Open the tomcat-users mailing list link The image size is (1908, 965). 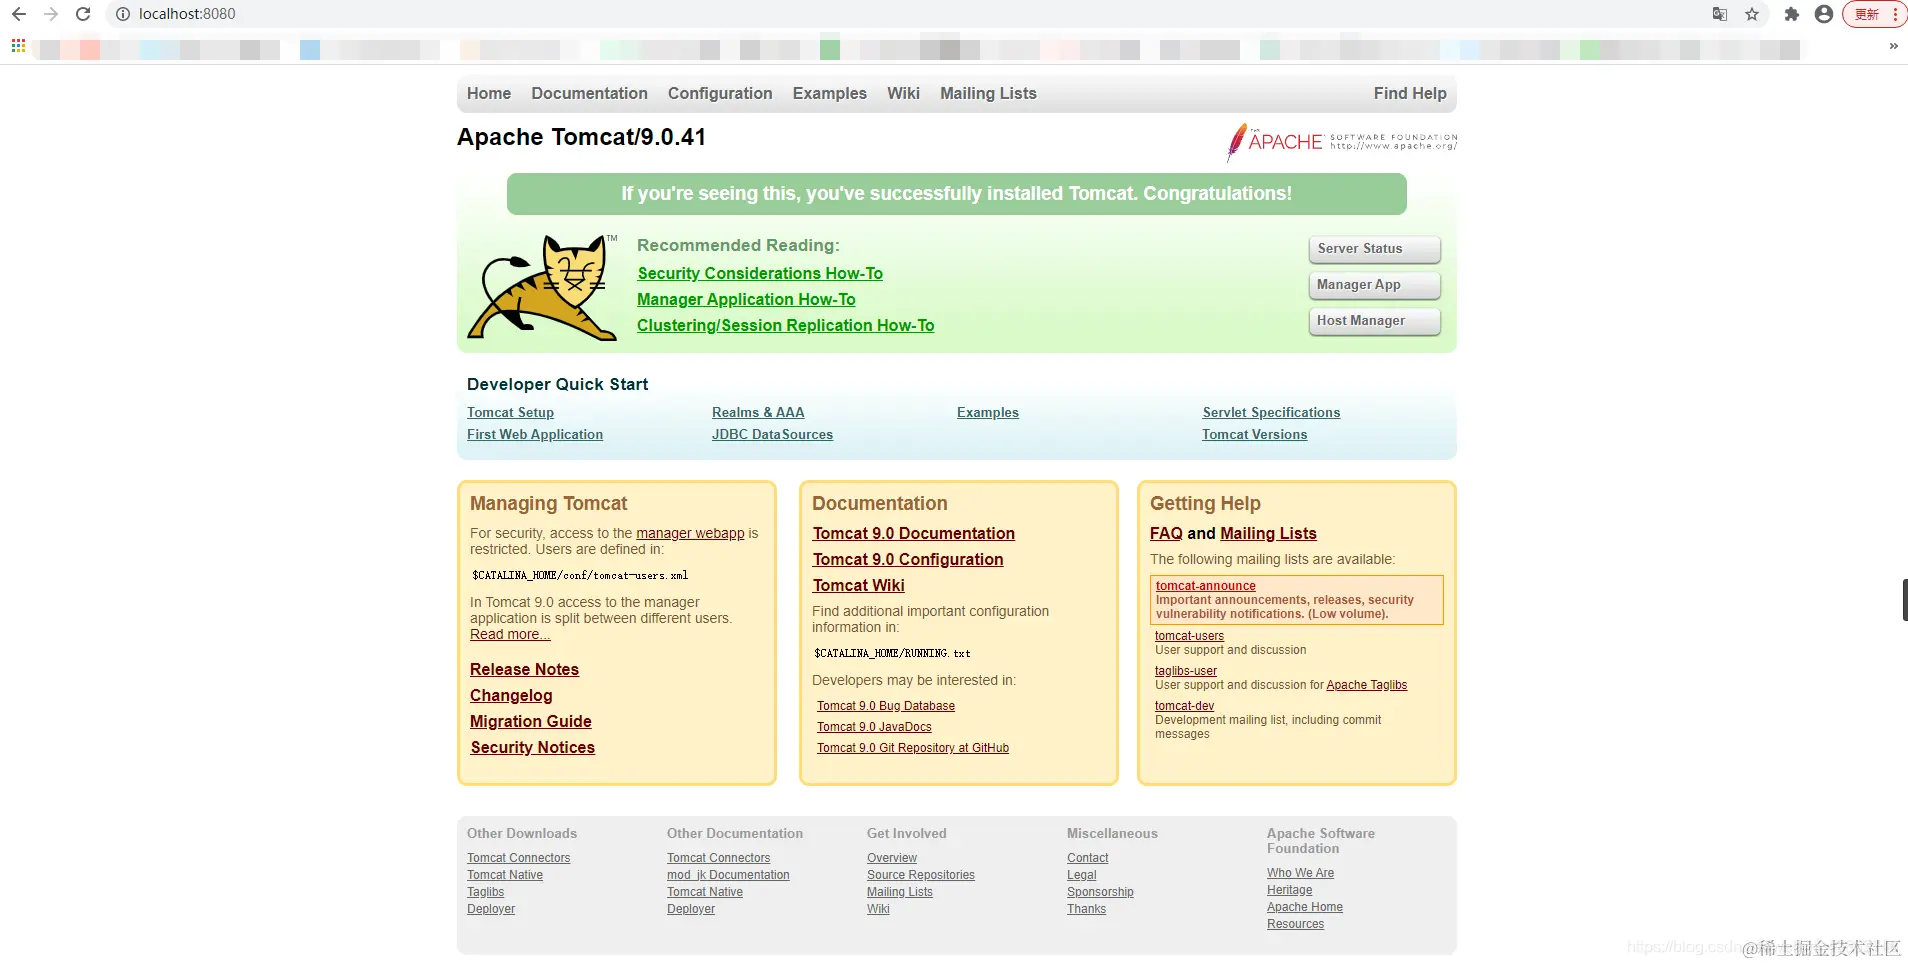[x=1189, y=636]
